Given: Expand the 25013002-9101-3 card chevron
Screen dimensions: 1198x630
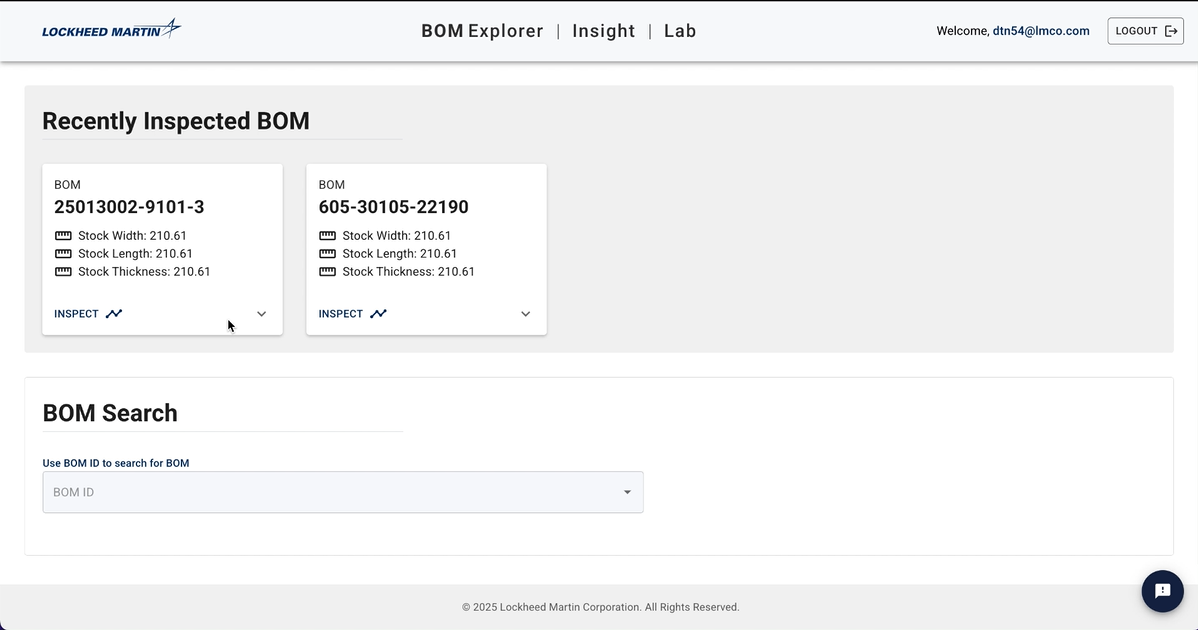Looking at the screenshot, I should coord(261,314).
